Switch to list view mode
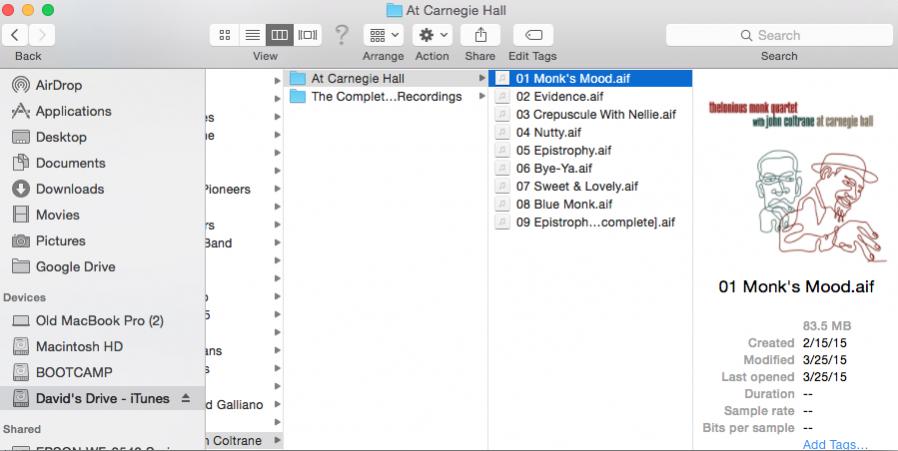This screenshot has height=451, width=898. tap(252, 35)
